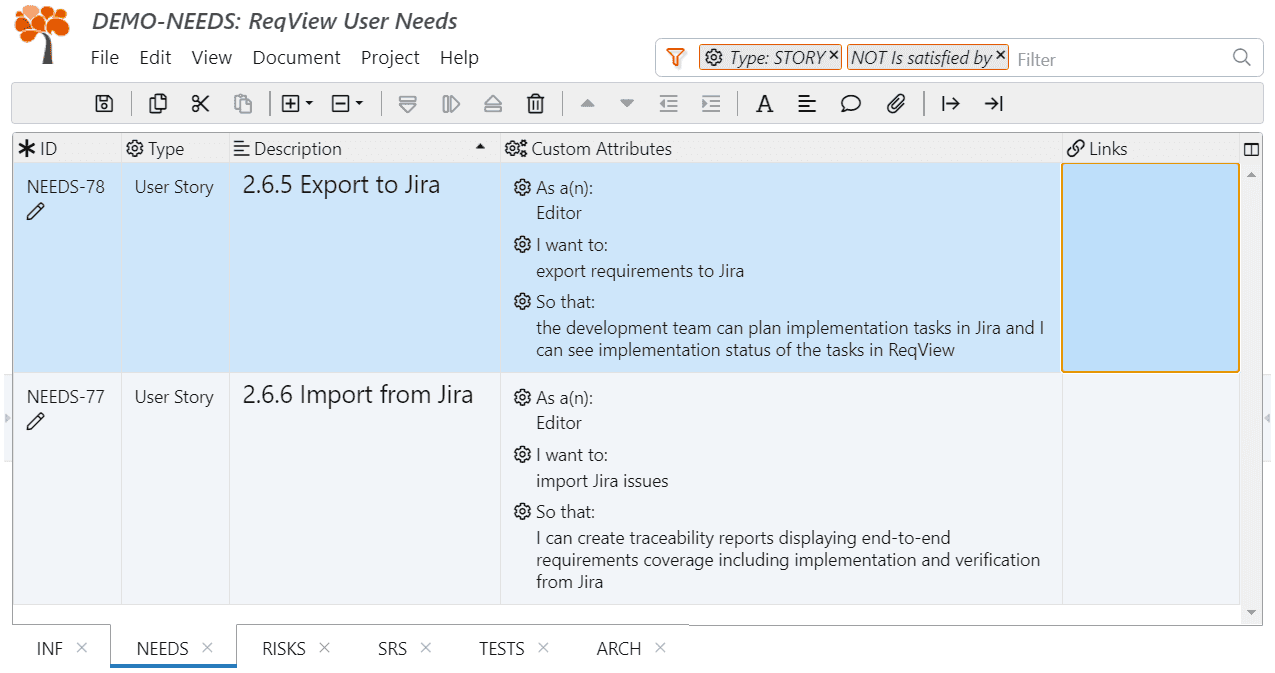Viewport: 1275px width, 673px height.
Task: Click the 'import Jira issues' attribute text
Action: [602, 481]
